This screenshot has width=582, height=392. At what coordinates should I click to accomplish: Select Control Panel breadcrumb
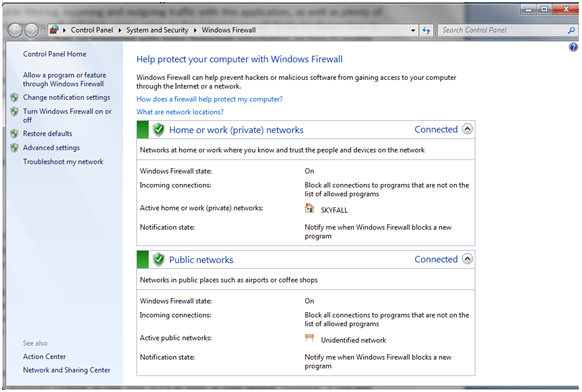point(92,30)
